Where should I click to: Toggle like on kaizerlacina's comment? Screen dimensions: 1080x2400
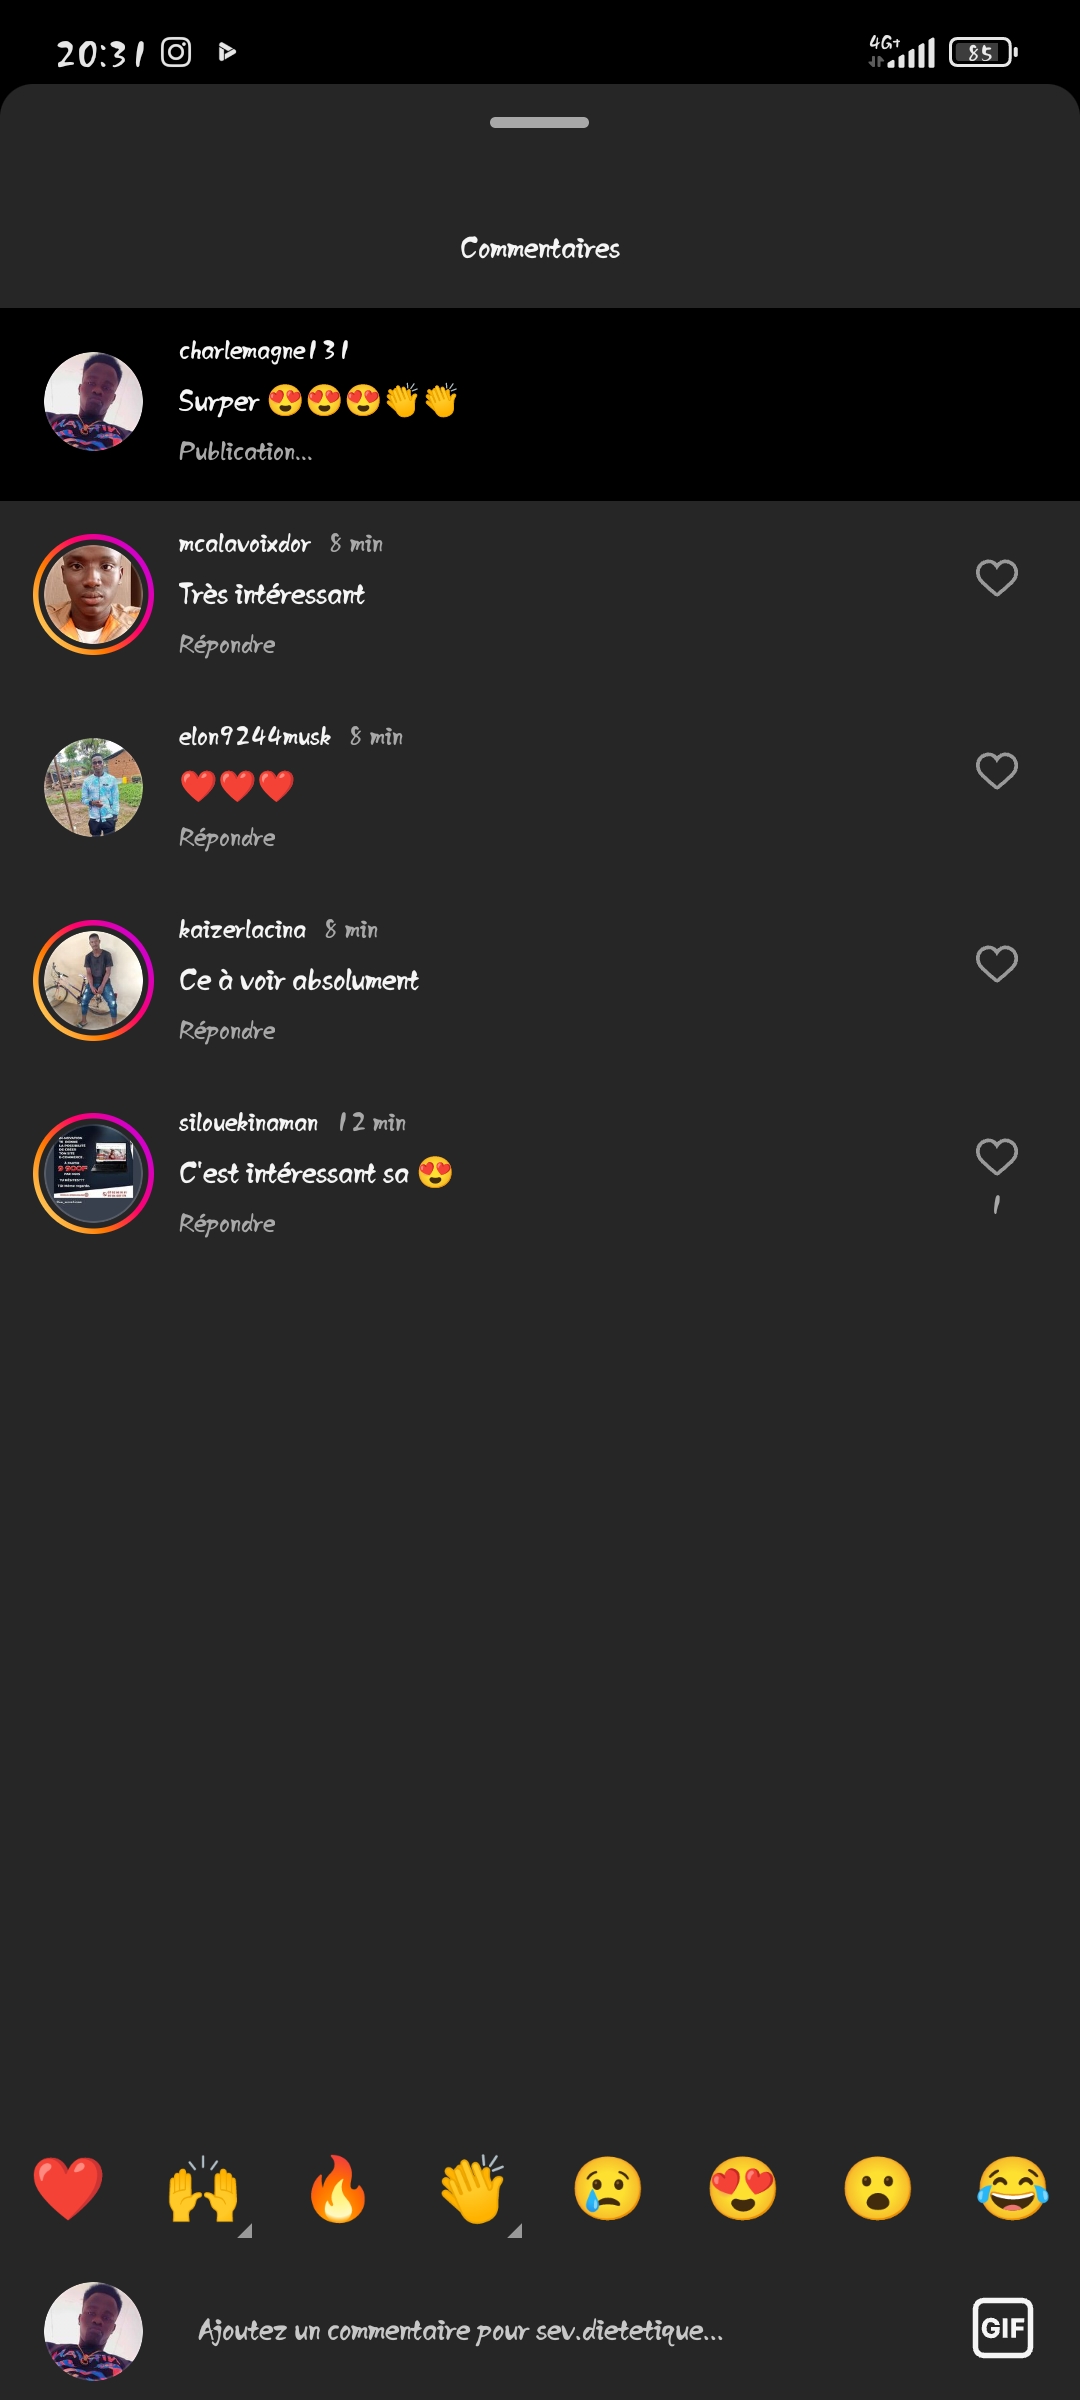click(996, 964)
